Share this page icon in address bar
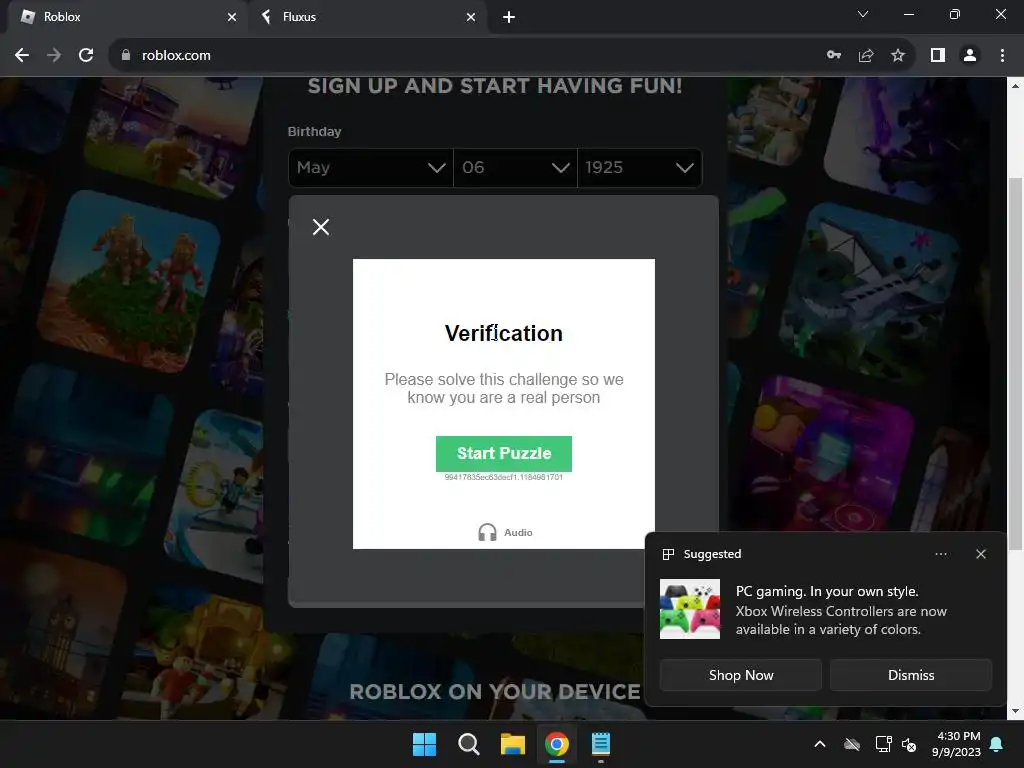1024x768 pixels. coord(866,56)
